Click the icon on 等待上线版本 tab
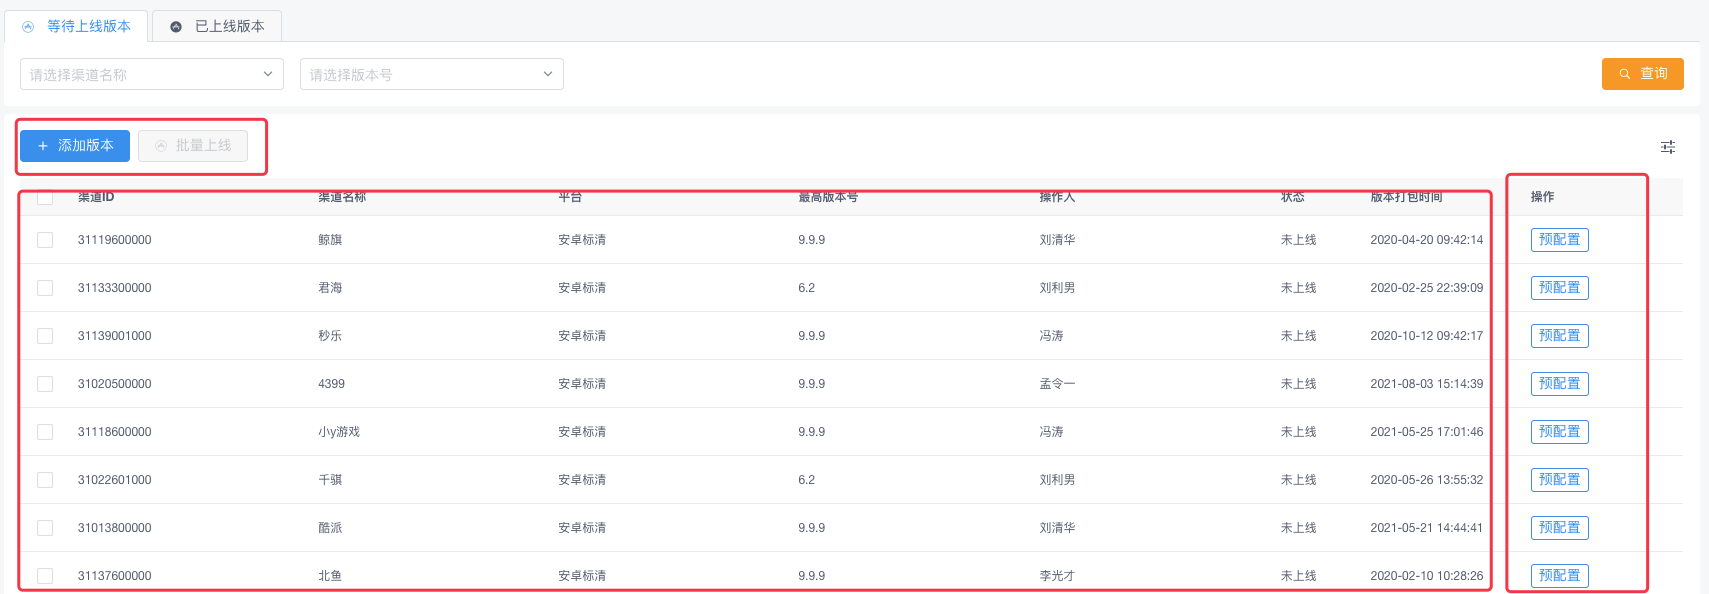Image resolution: width=1709 pixels, height=594 pixels. tap(28, 27)
